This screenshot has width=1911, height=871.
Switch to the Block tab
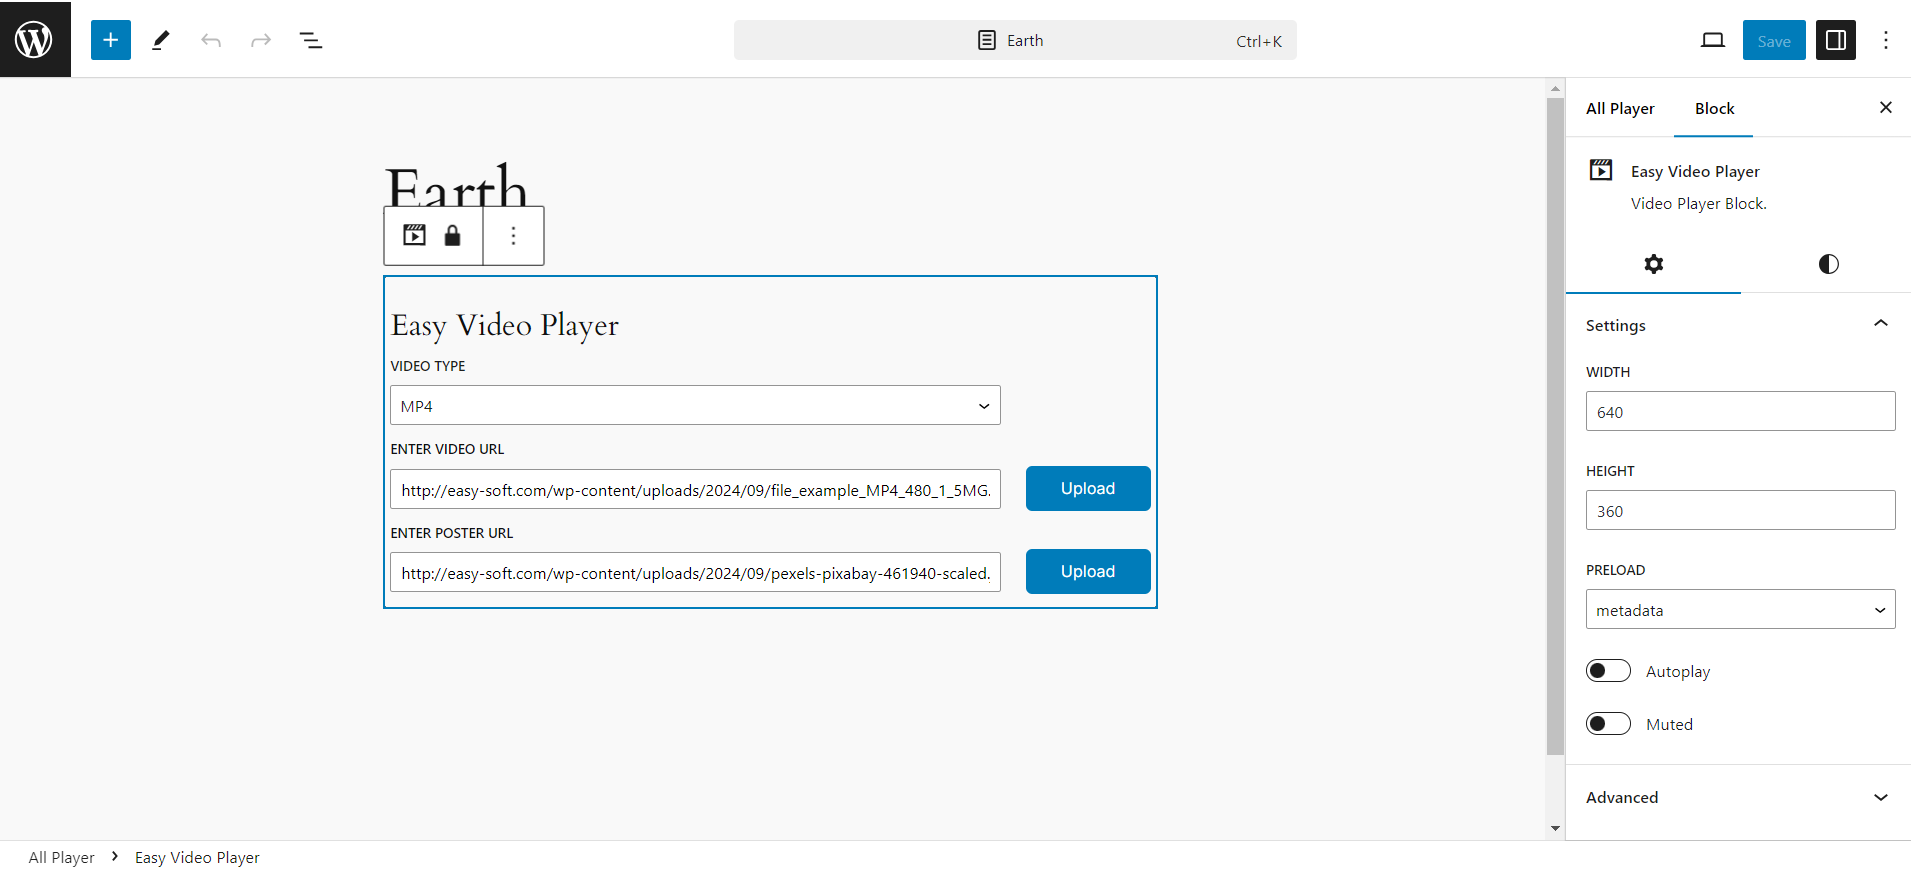(1714, 108)
